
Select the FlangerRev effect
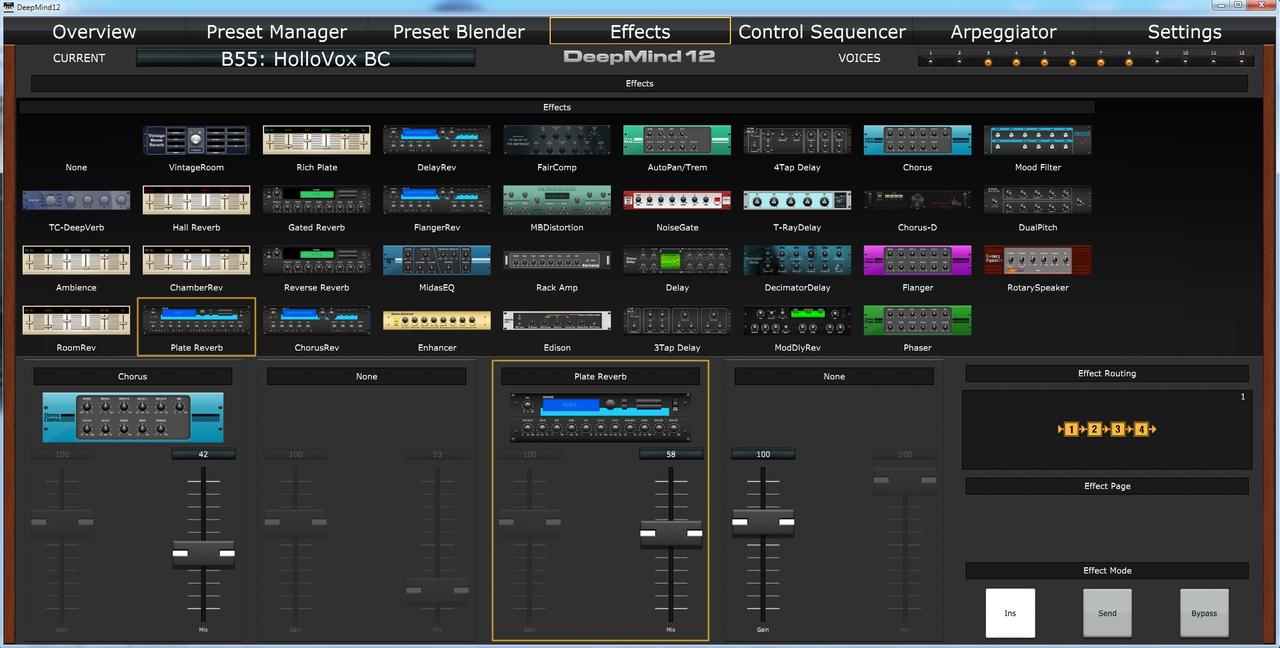[436, 200]
